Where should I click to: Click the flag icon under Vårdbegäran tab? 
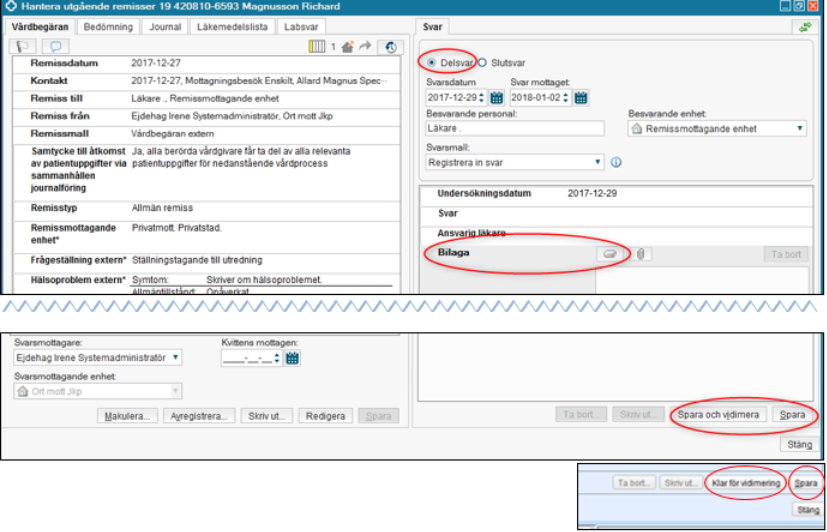click(22, 46)
